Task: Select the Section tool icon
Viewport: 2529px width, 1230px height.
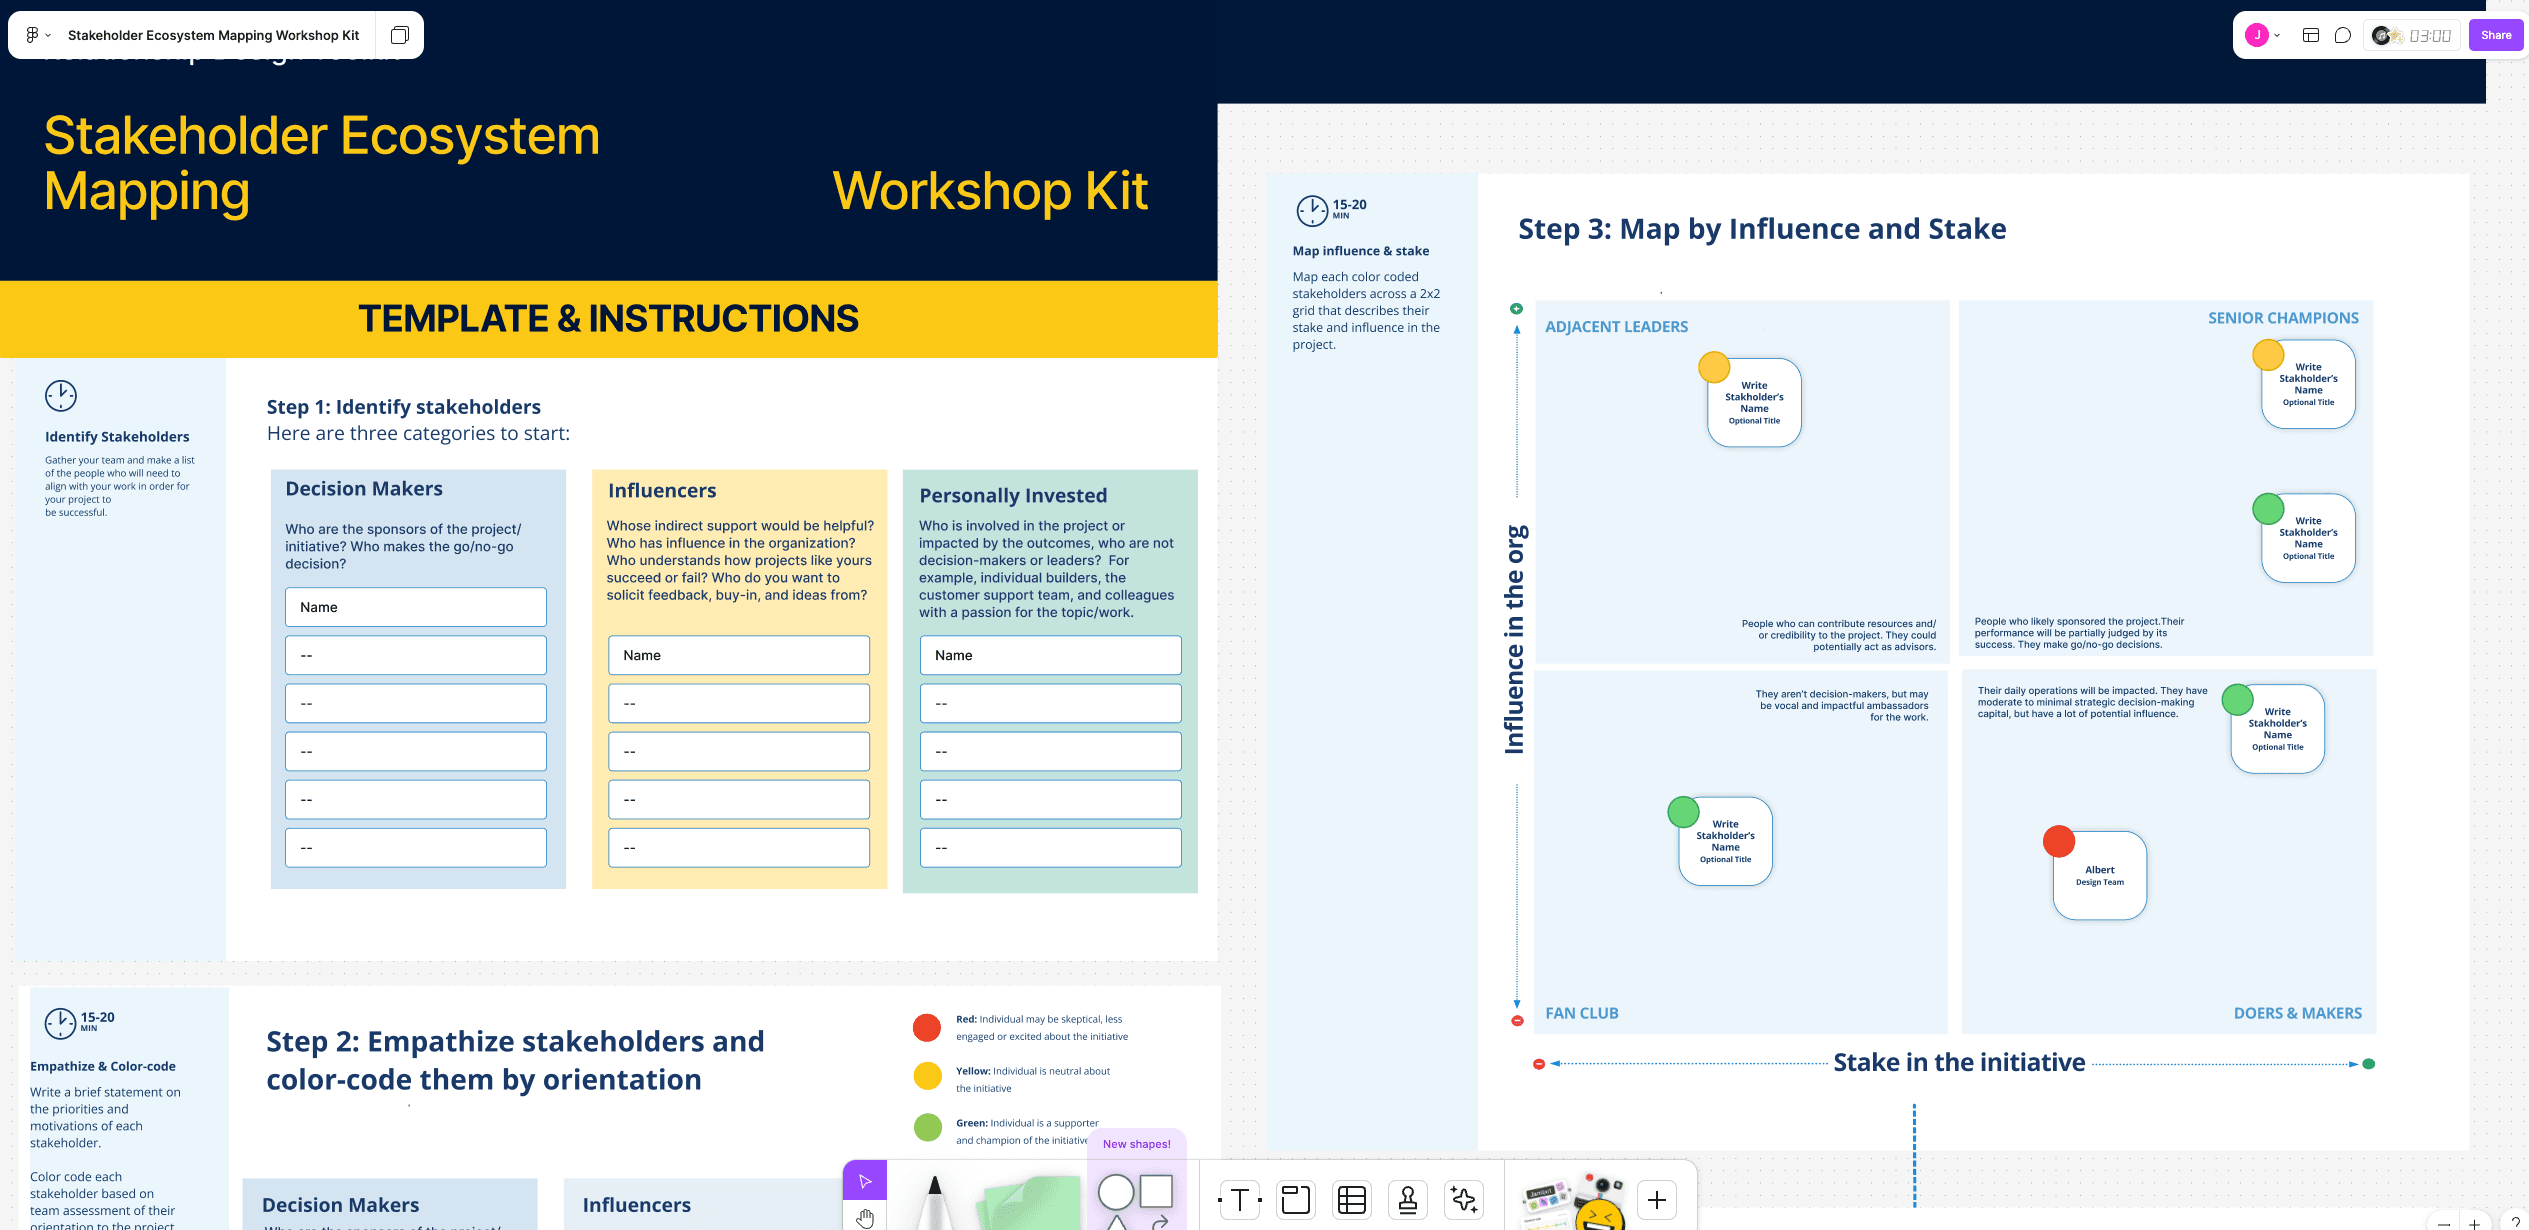Action: 1296,1199
